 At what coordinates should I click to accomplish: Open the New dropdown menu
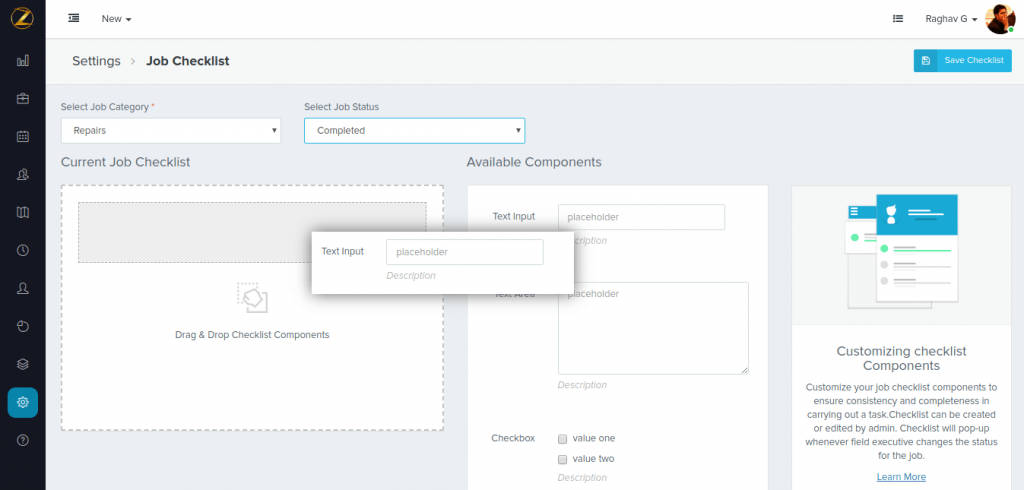[116, 19]
